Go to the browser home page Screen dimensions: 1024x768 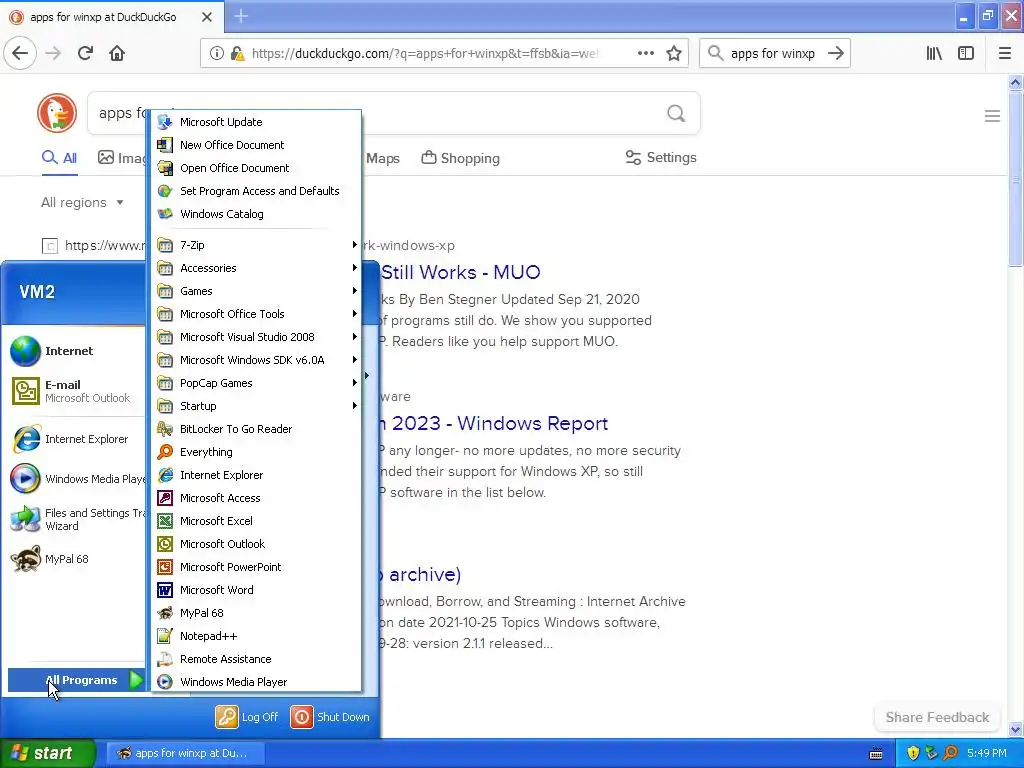[117, 53]
